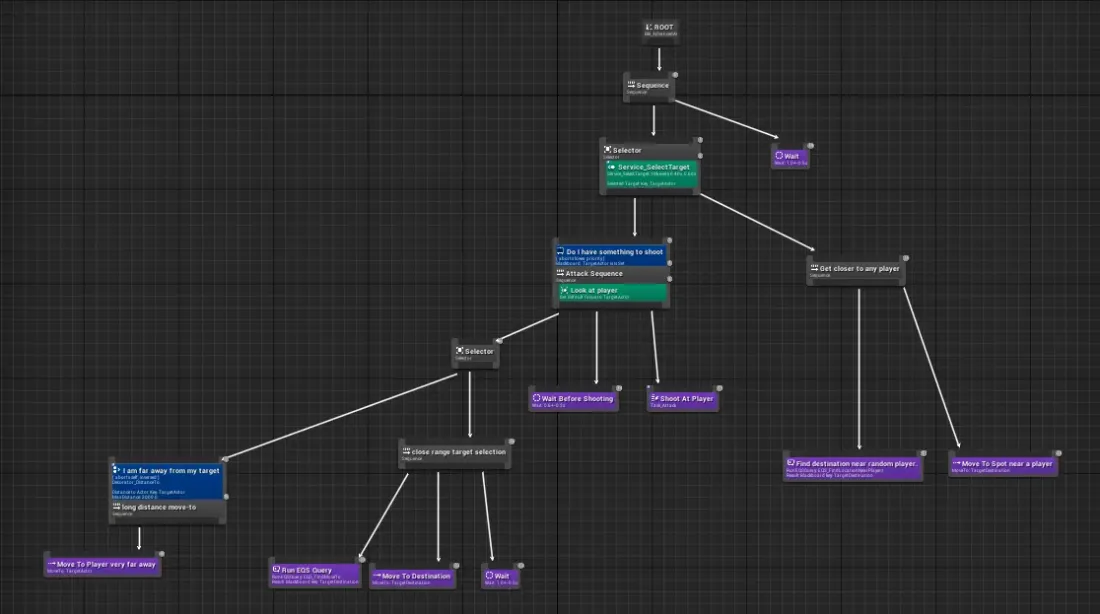This screenshot has width=1100, height=614.
Task: Click the 'Move To Spot near a player' icon
Action: click(956, 463)
